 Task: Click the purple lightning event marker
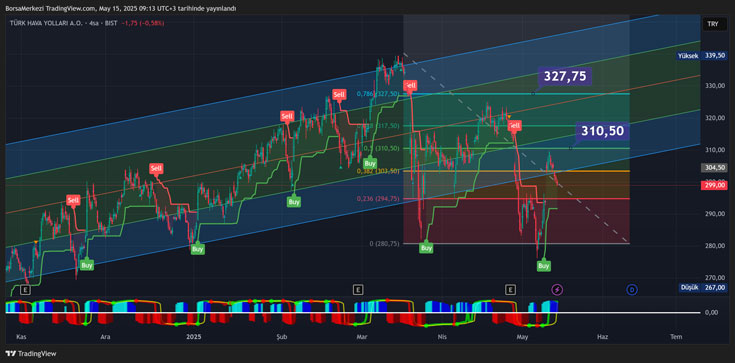click(557, 290)
